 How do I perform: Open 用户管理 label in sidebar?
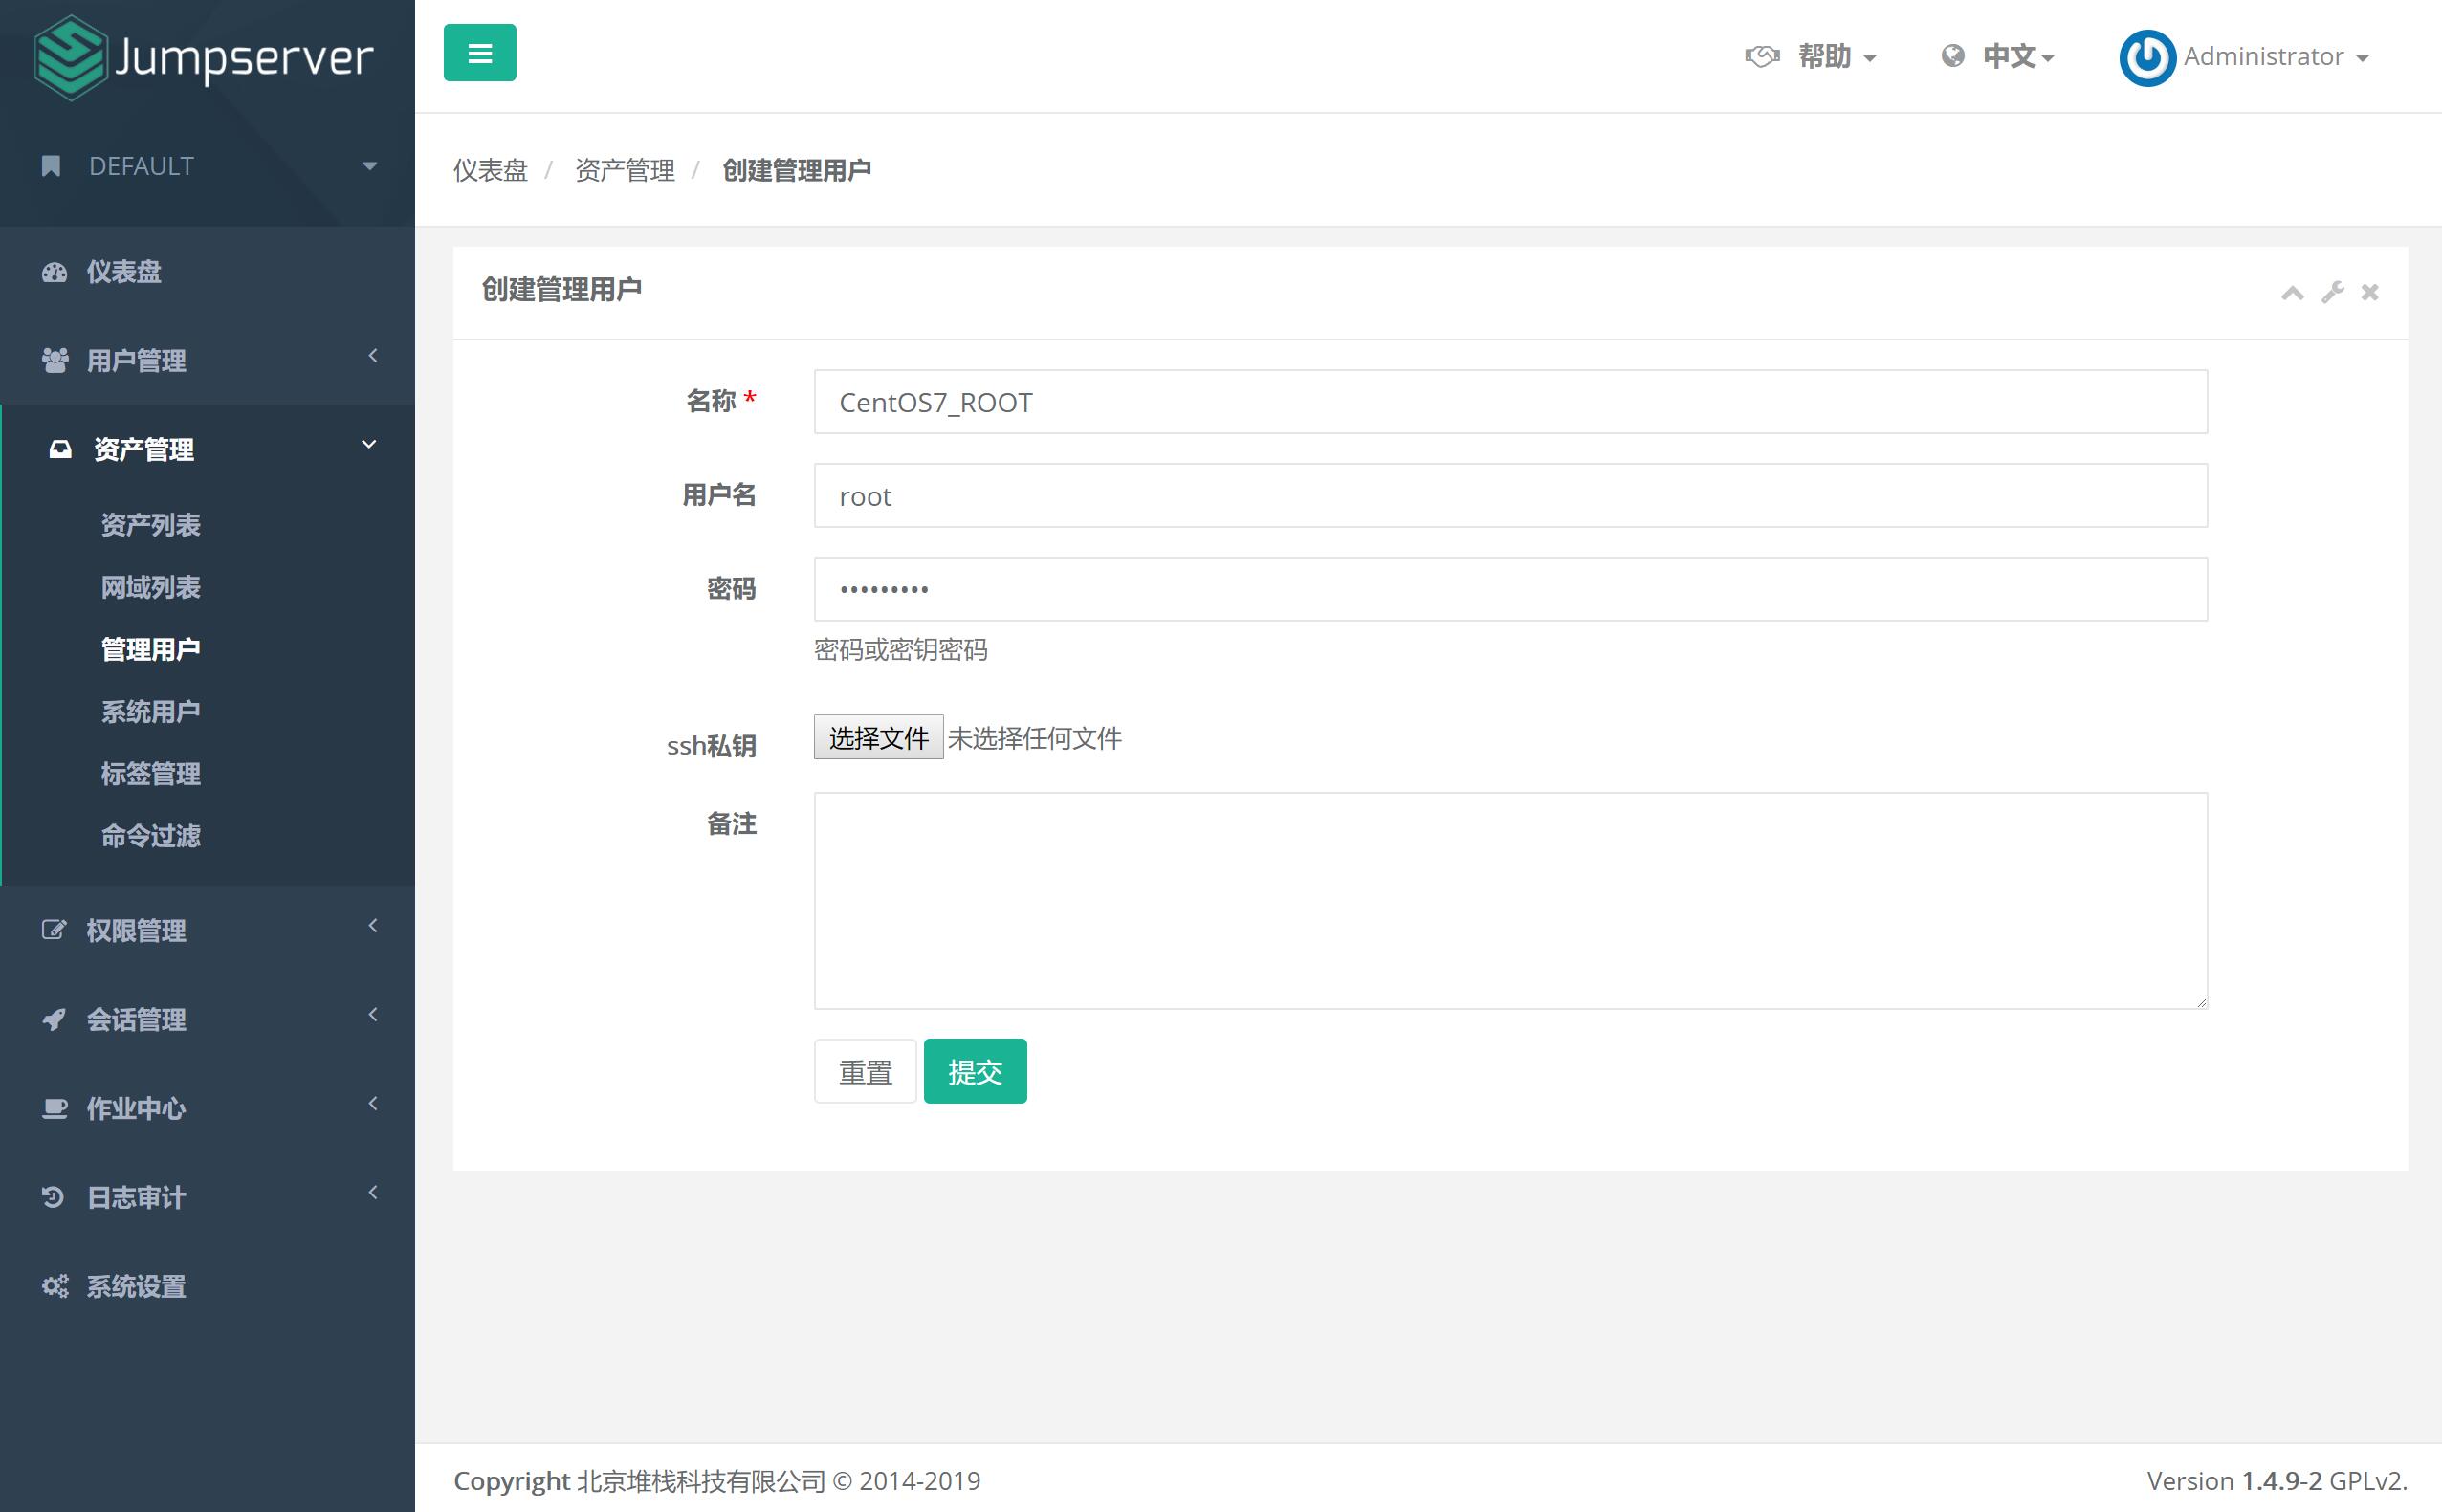(x=137, y=360)
